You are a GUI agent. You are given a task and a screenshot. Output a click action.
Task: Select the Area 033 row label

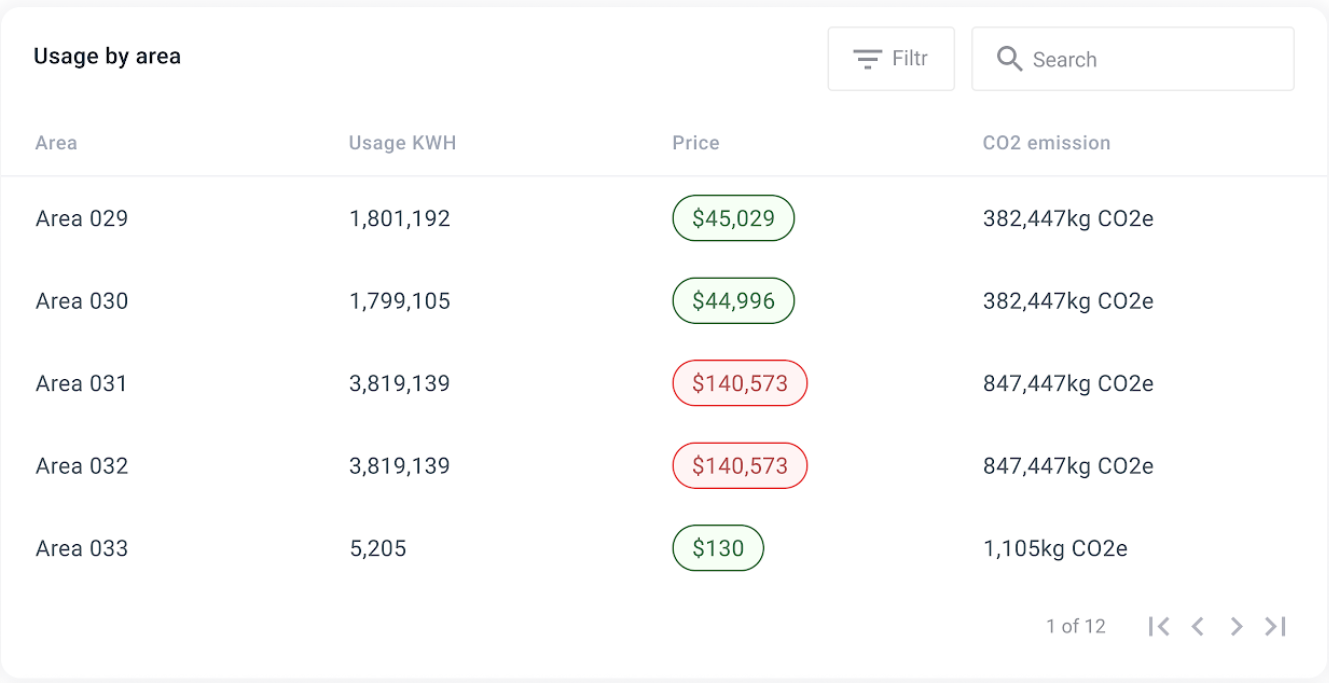pos(82,548)
